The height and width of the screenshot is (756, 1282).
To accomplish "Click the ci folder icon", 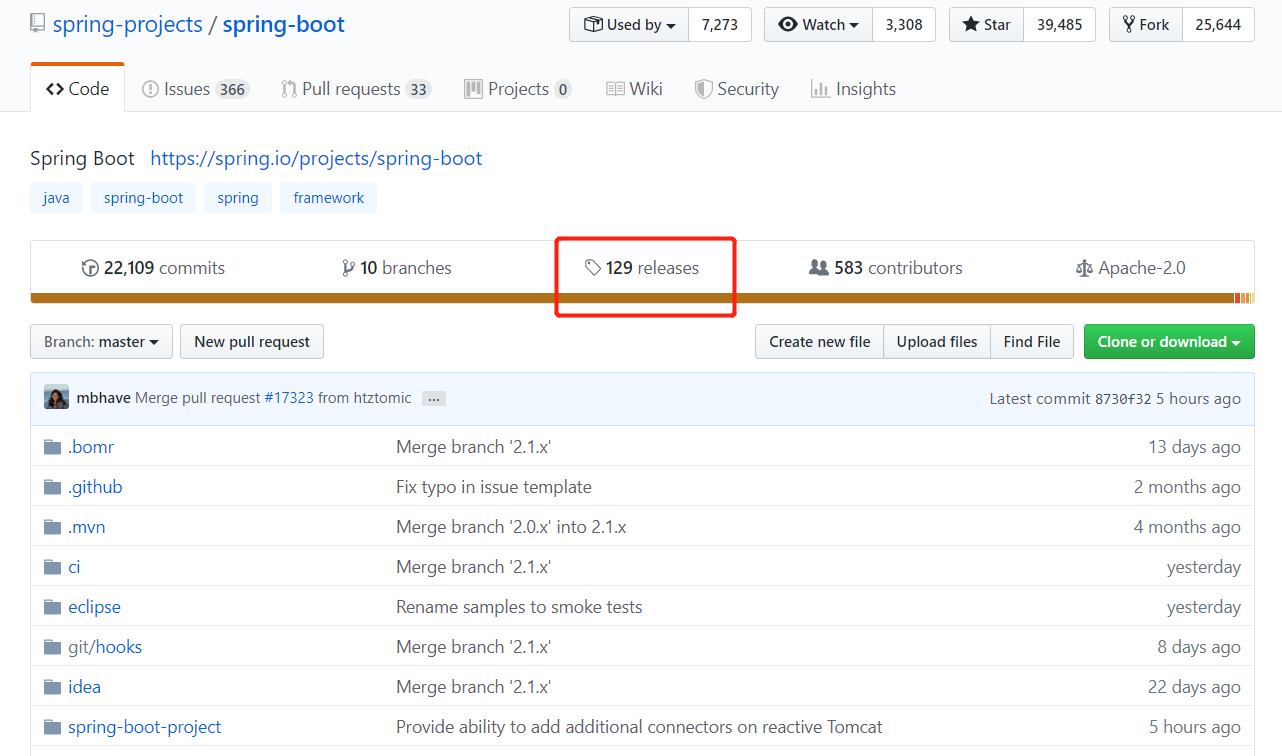I will [x=52, y=567].
